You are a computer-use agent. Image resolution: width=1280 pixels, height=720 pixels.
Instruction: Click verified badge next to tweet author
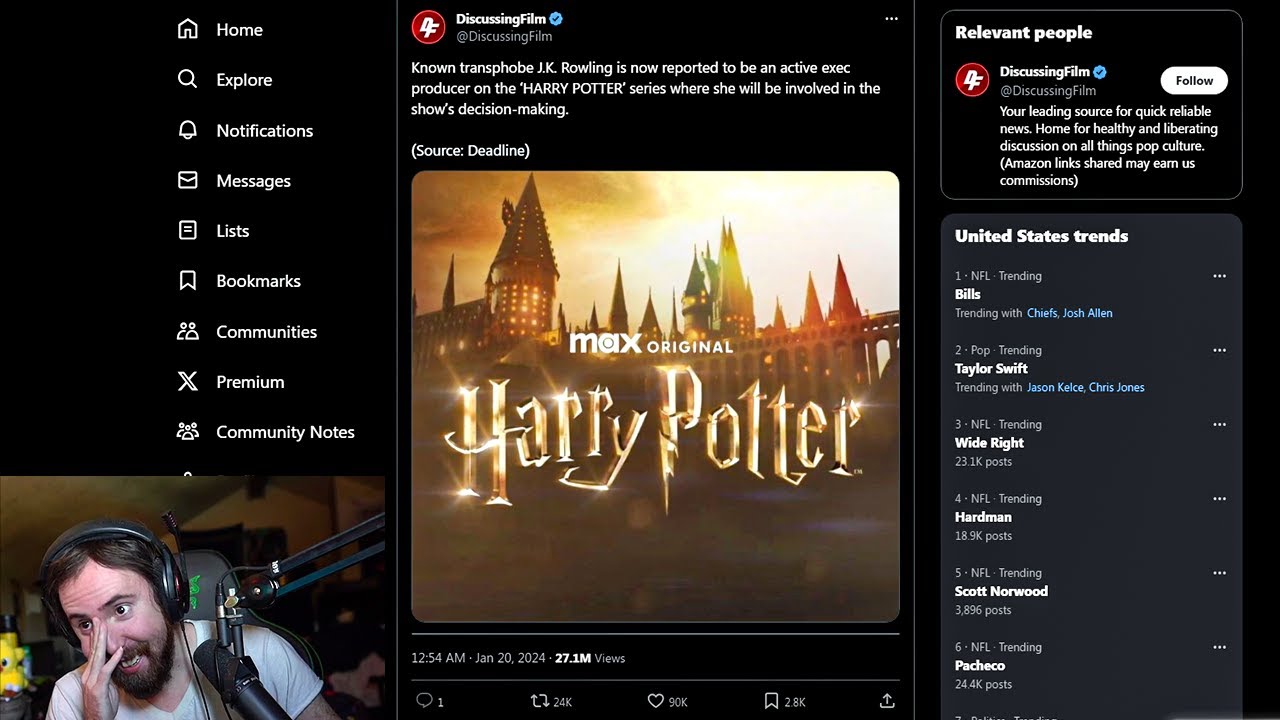click(x=556, y=19)
